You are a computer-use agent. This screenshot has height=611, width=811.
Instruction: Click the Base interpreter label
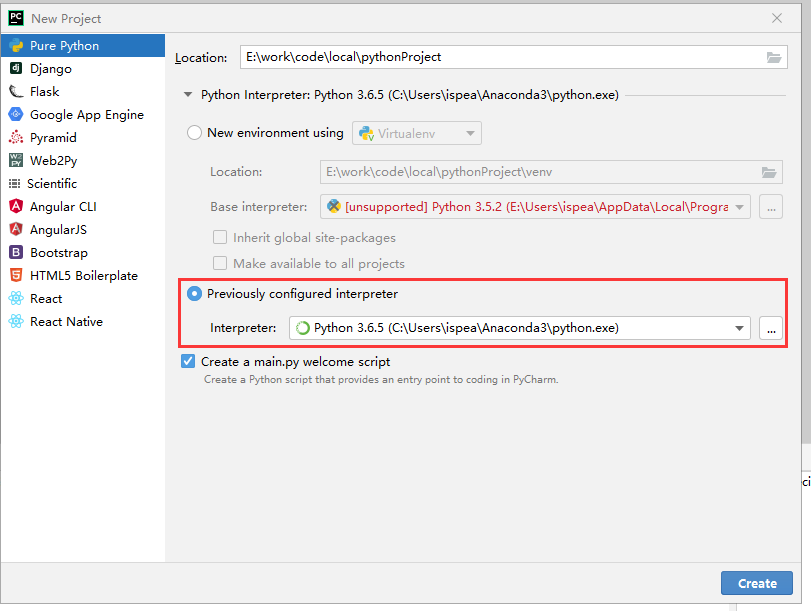259,207
